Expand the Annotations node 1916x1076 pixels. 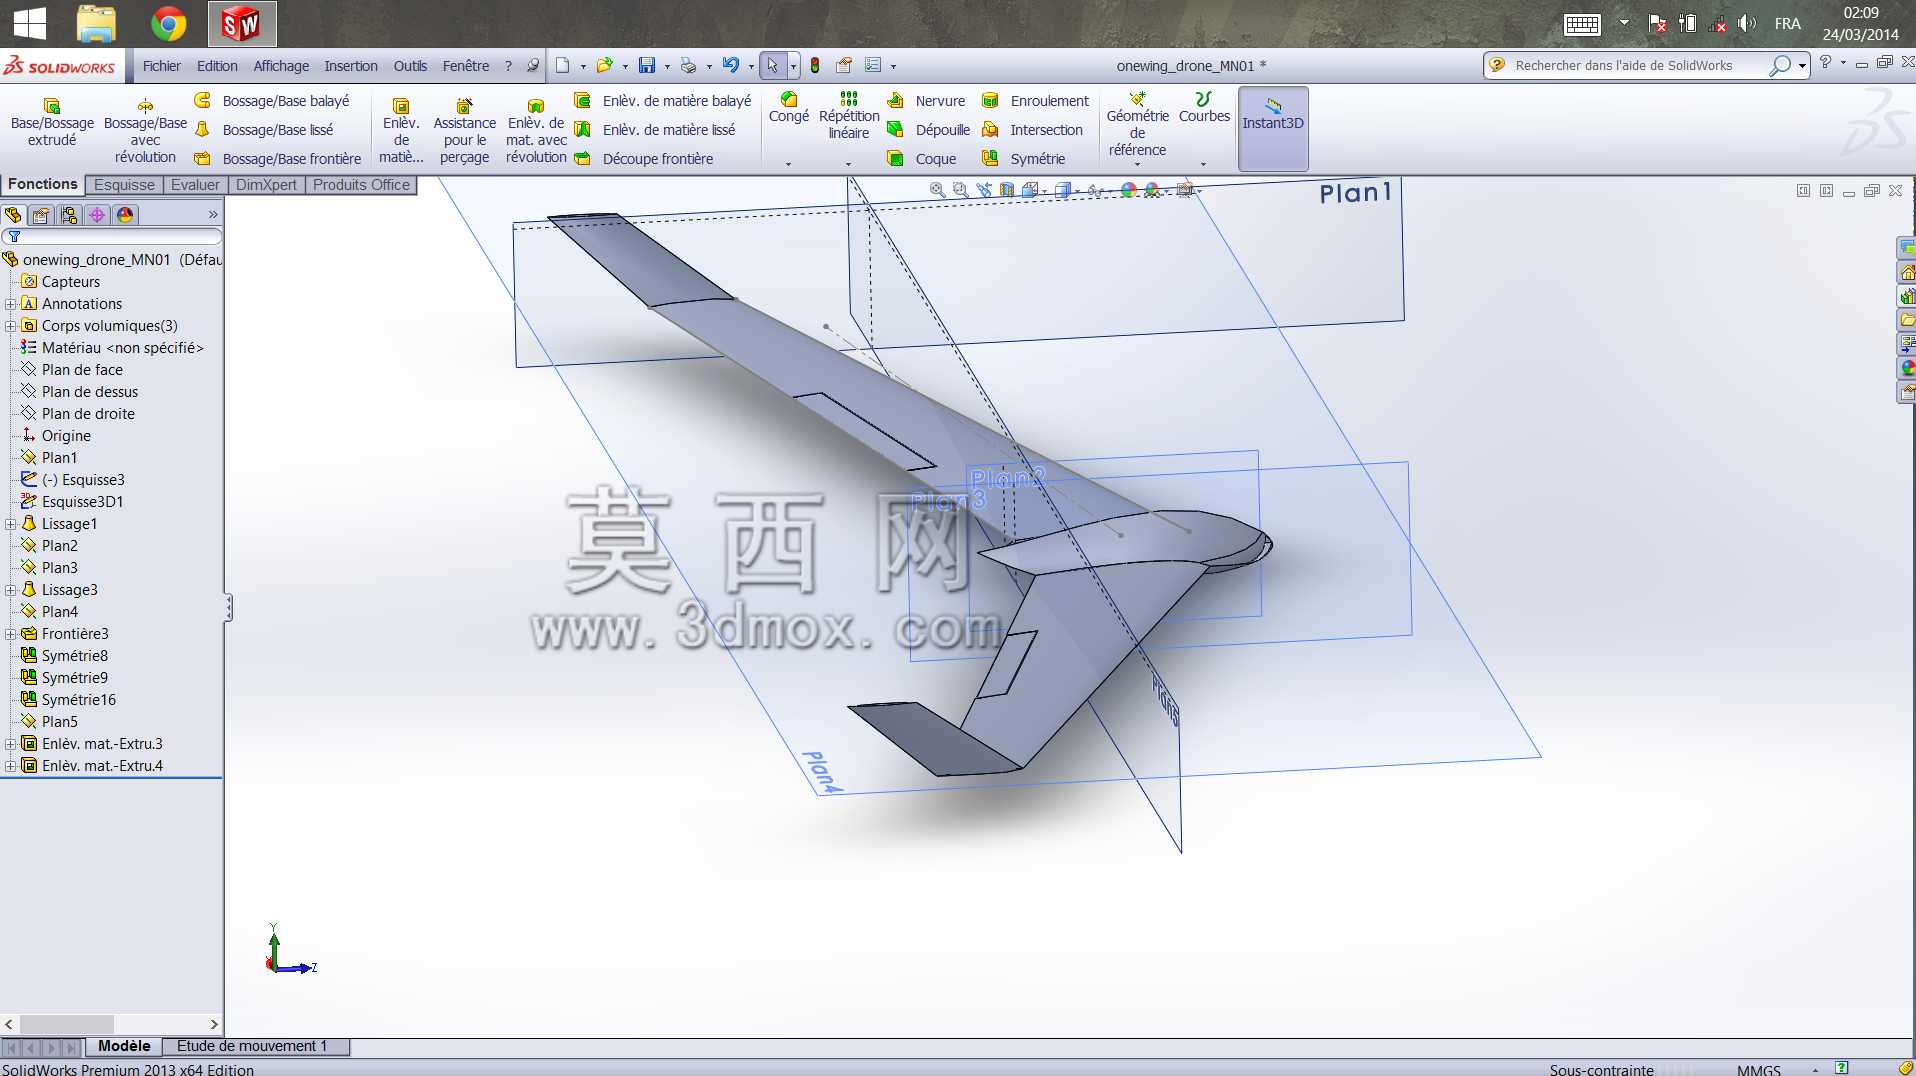coord(10,304)
